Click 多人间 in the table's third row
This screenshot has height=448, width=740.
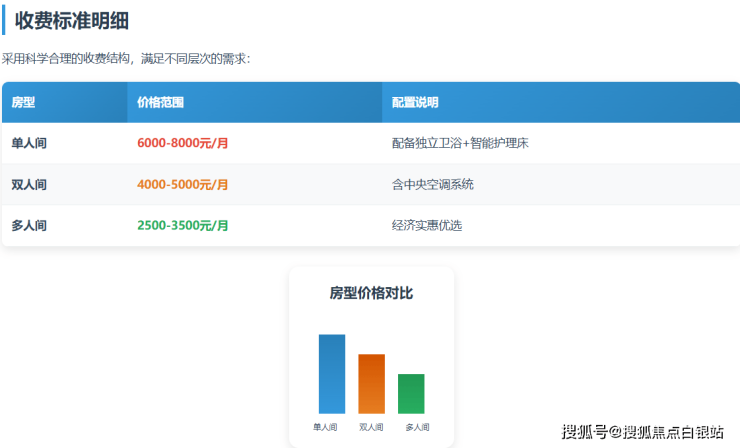[29, 226]
